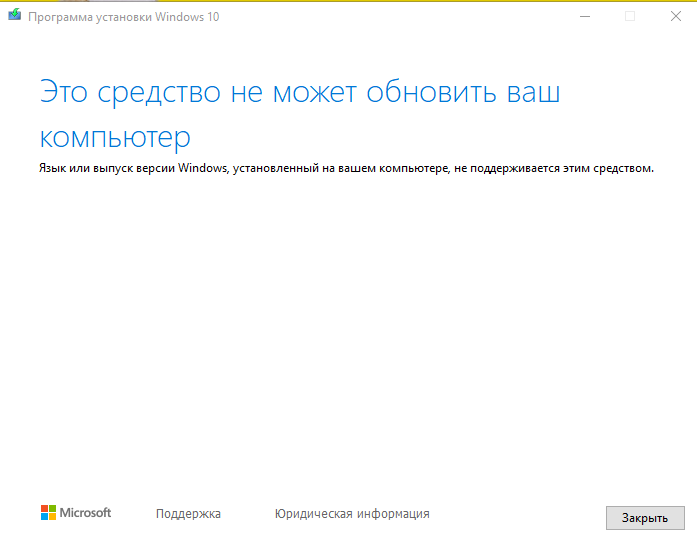This screenshot has height=555, width=697.
Task: Minimize the setup window
Action: point(585,16)
